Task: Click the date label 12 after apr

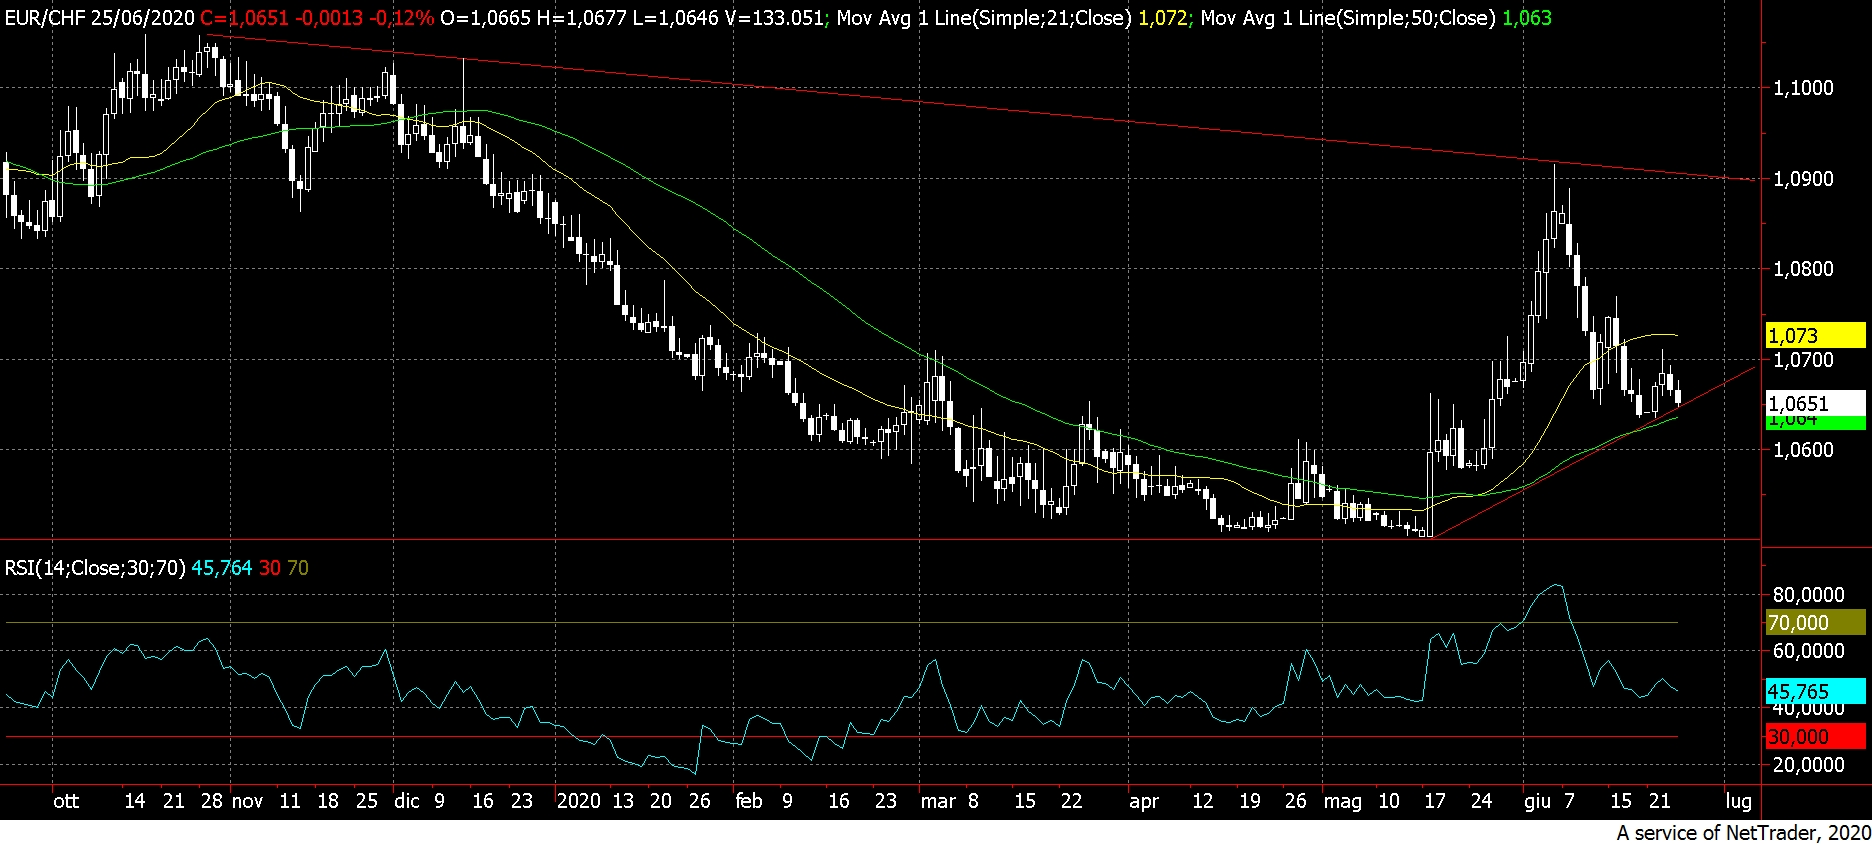Action: [1203, 801]
